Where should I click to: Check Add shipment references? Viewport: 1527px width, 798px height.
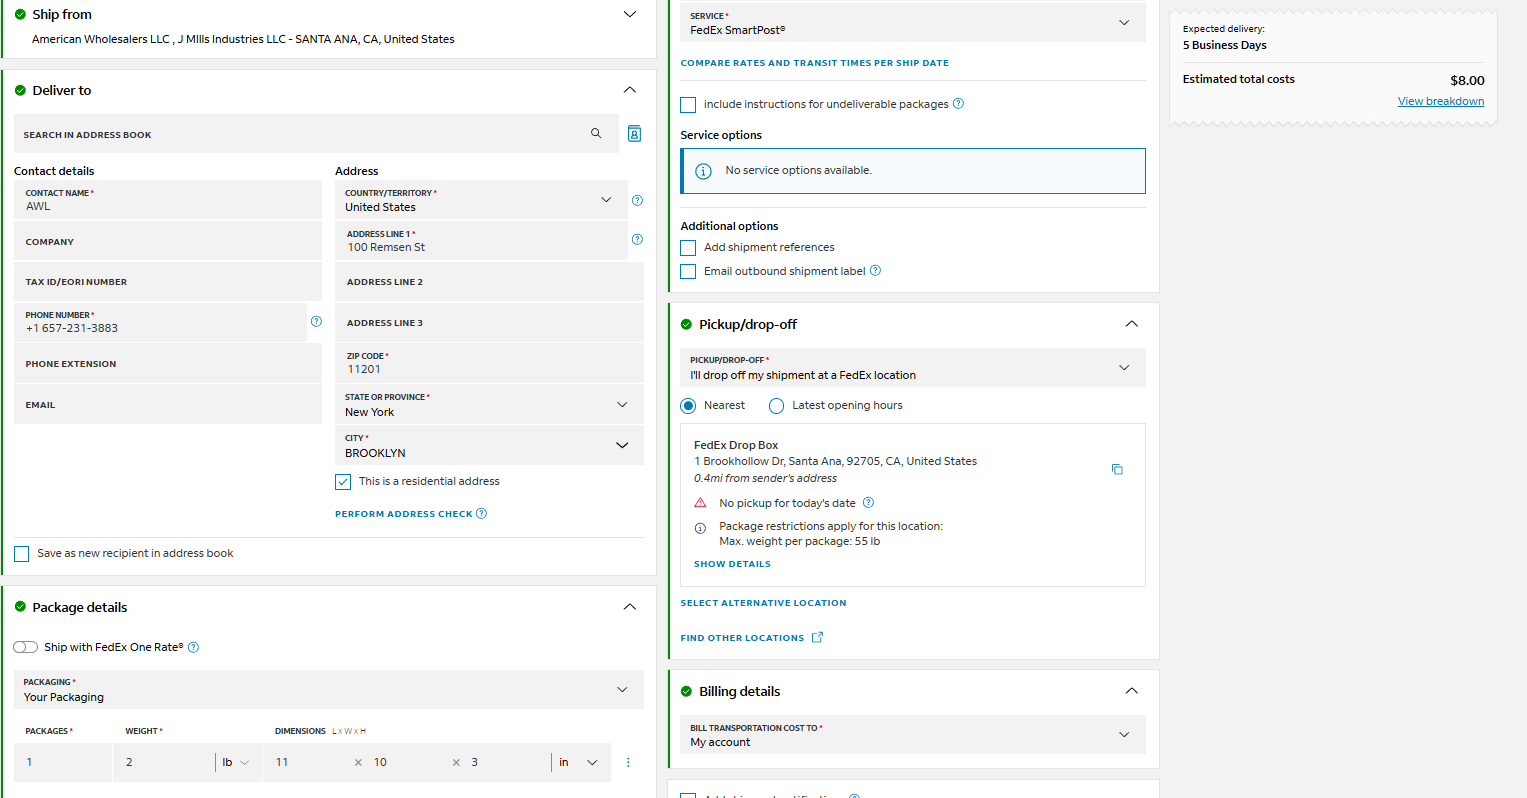click(x=688, y=247)
